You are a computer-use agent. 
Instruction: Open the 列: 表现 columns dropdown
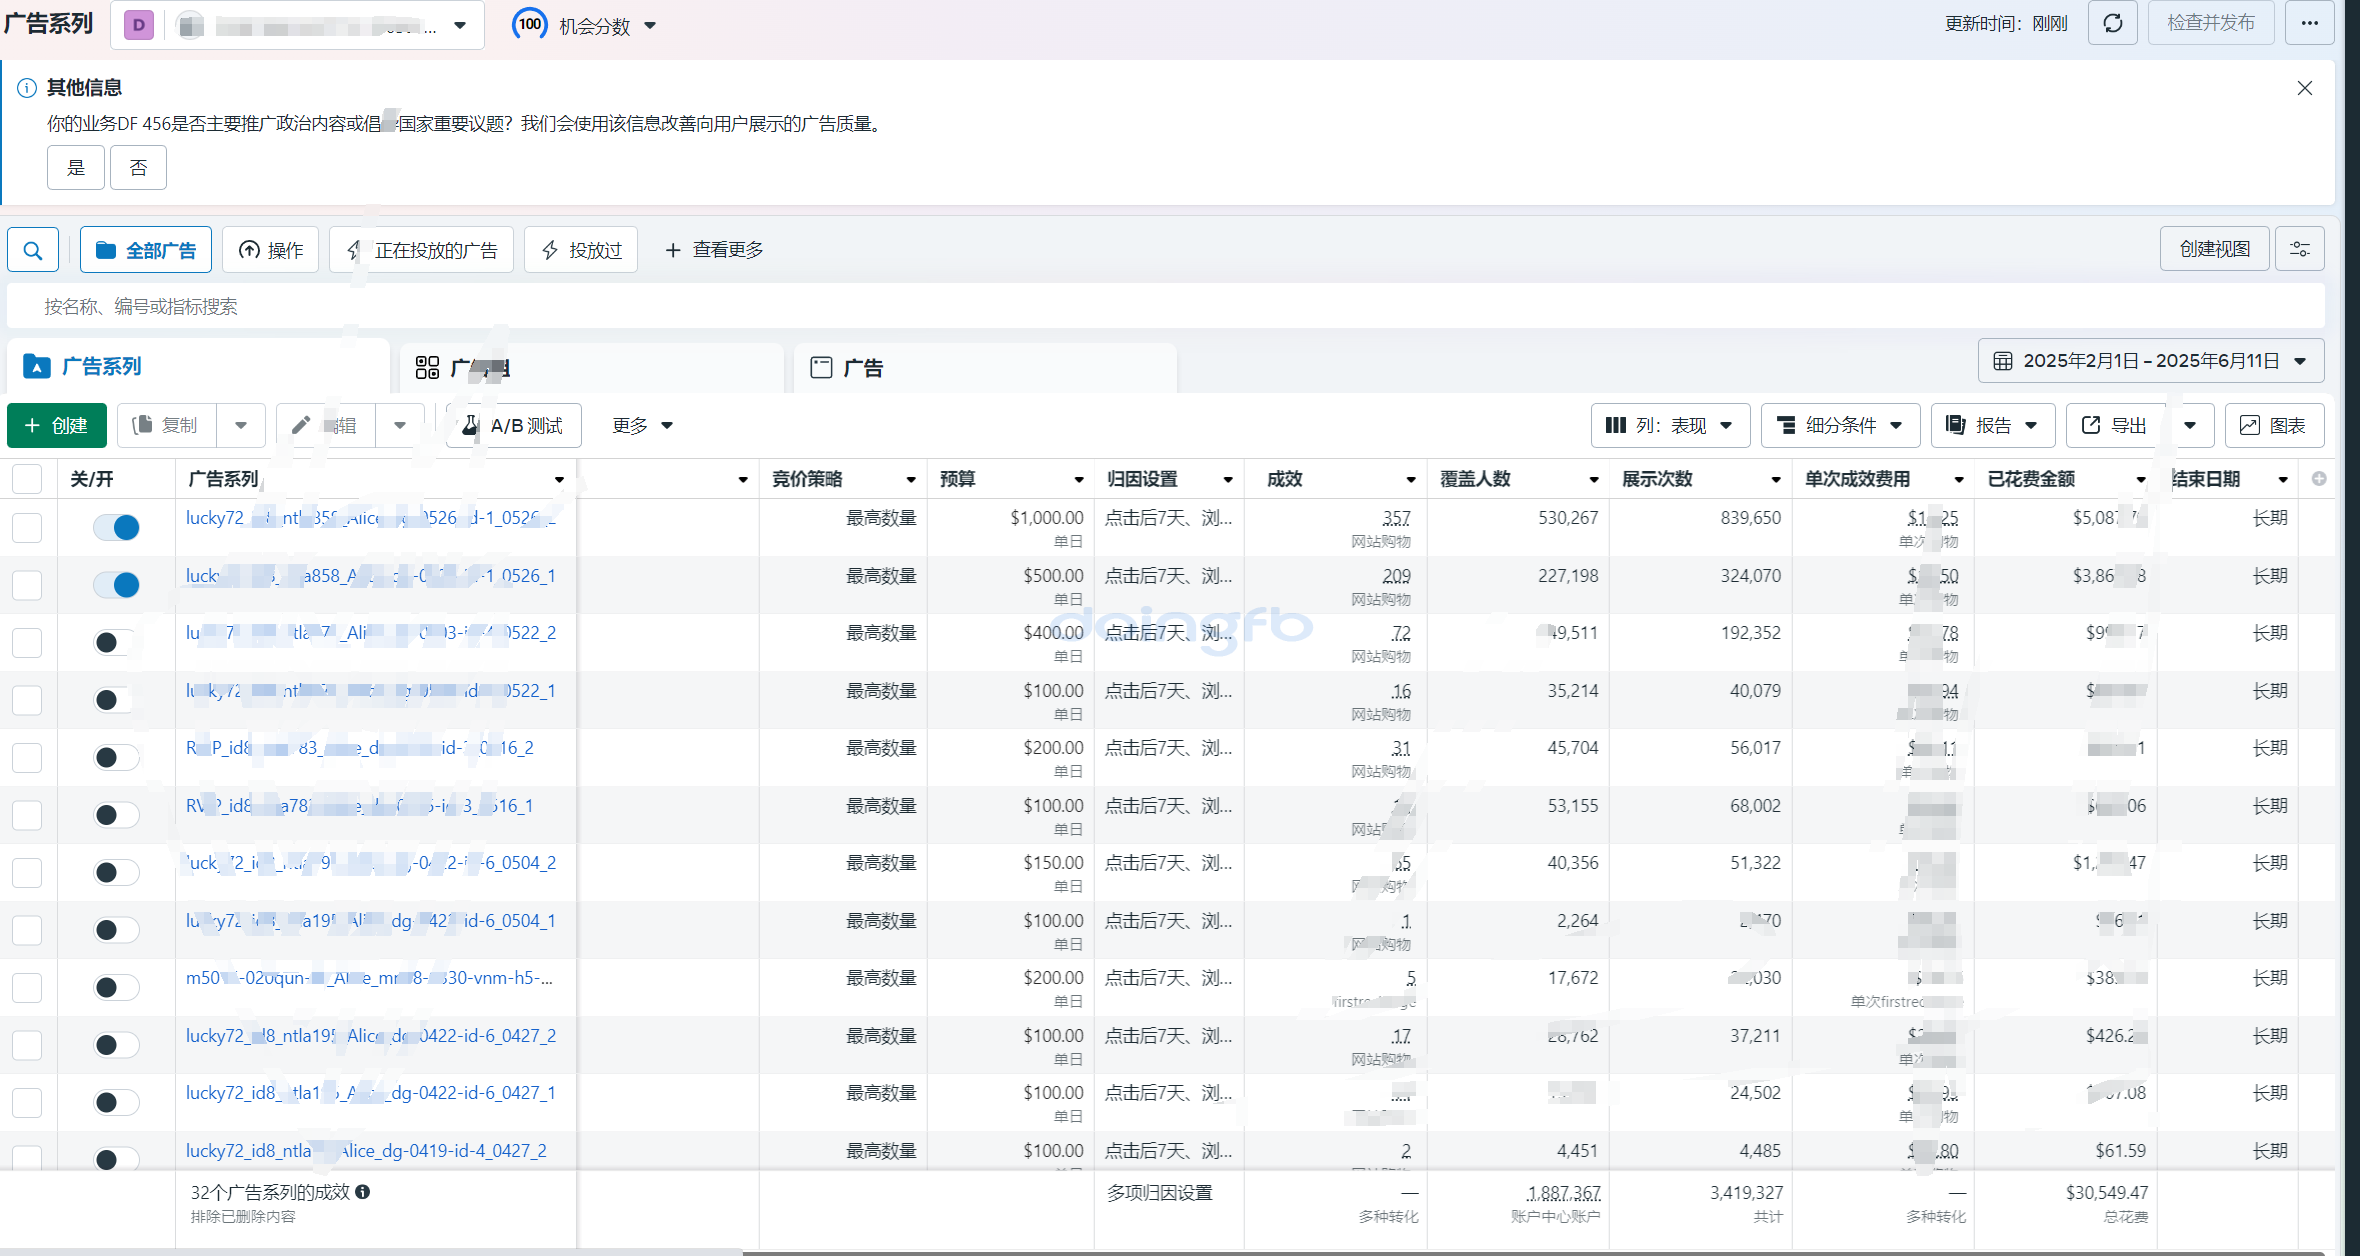1670,425
